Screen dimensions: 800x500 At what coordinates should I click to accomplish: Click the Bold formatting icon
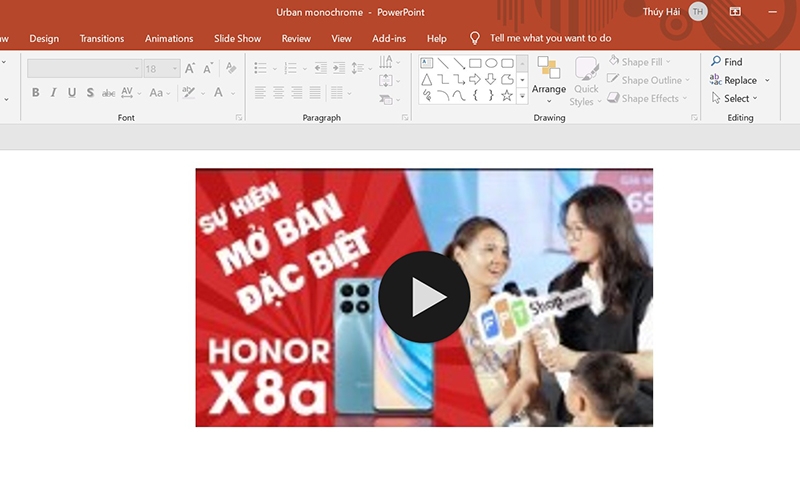pos(35,92)
